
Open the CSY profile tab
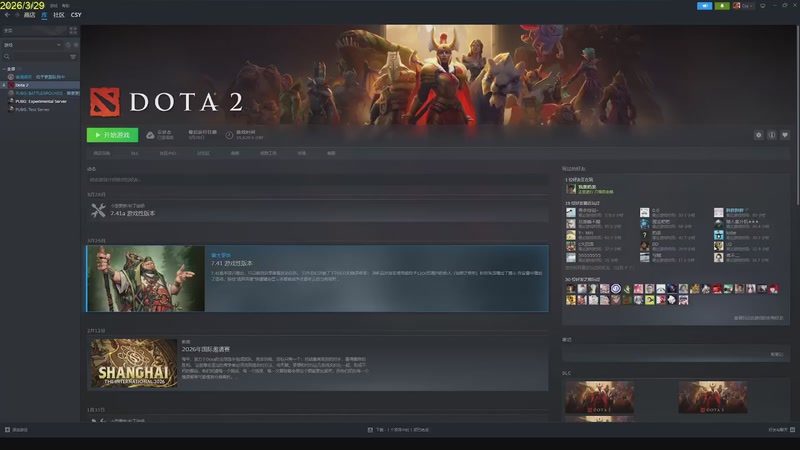pos(76,15)
